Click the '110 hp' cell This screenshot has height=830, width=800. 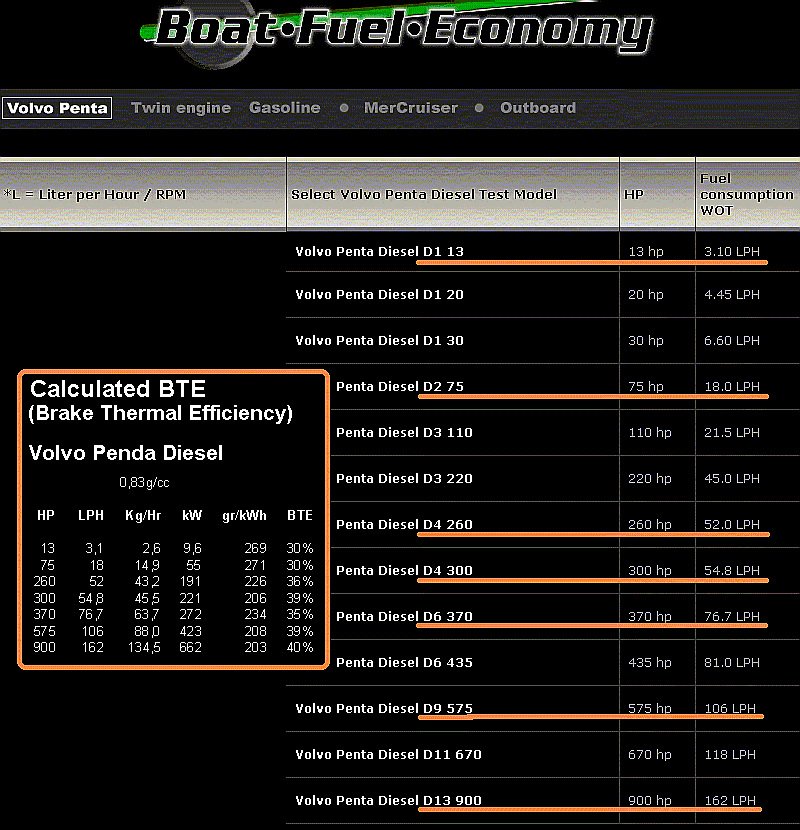click(x=650, y=432)
